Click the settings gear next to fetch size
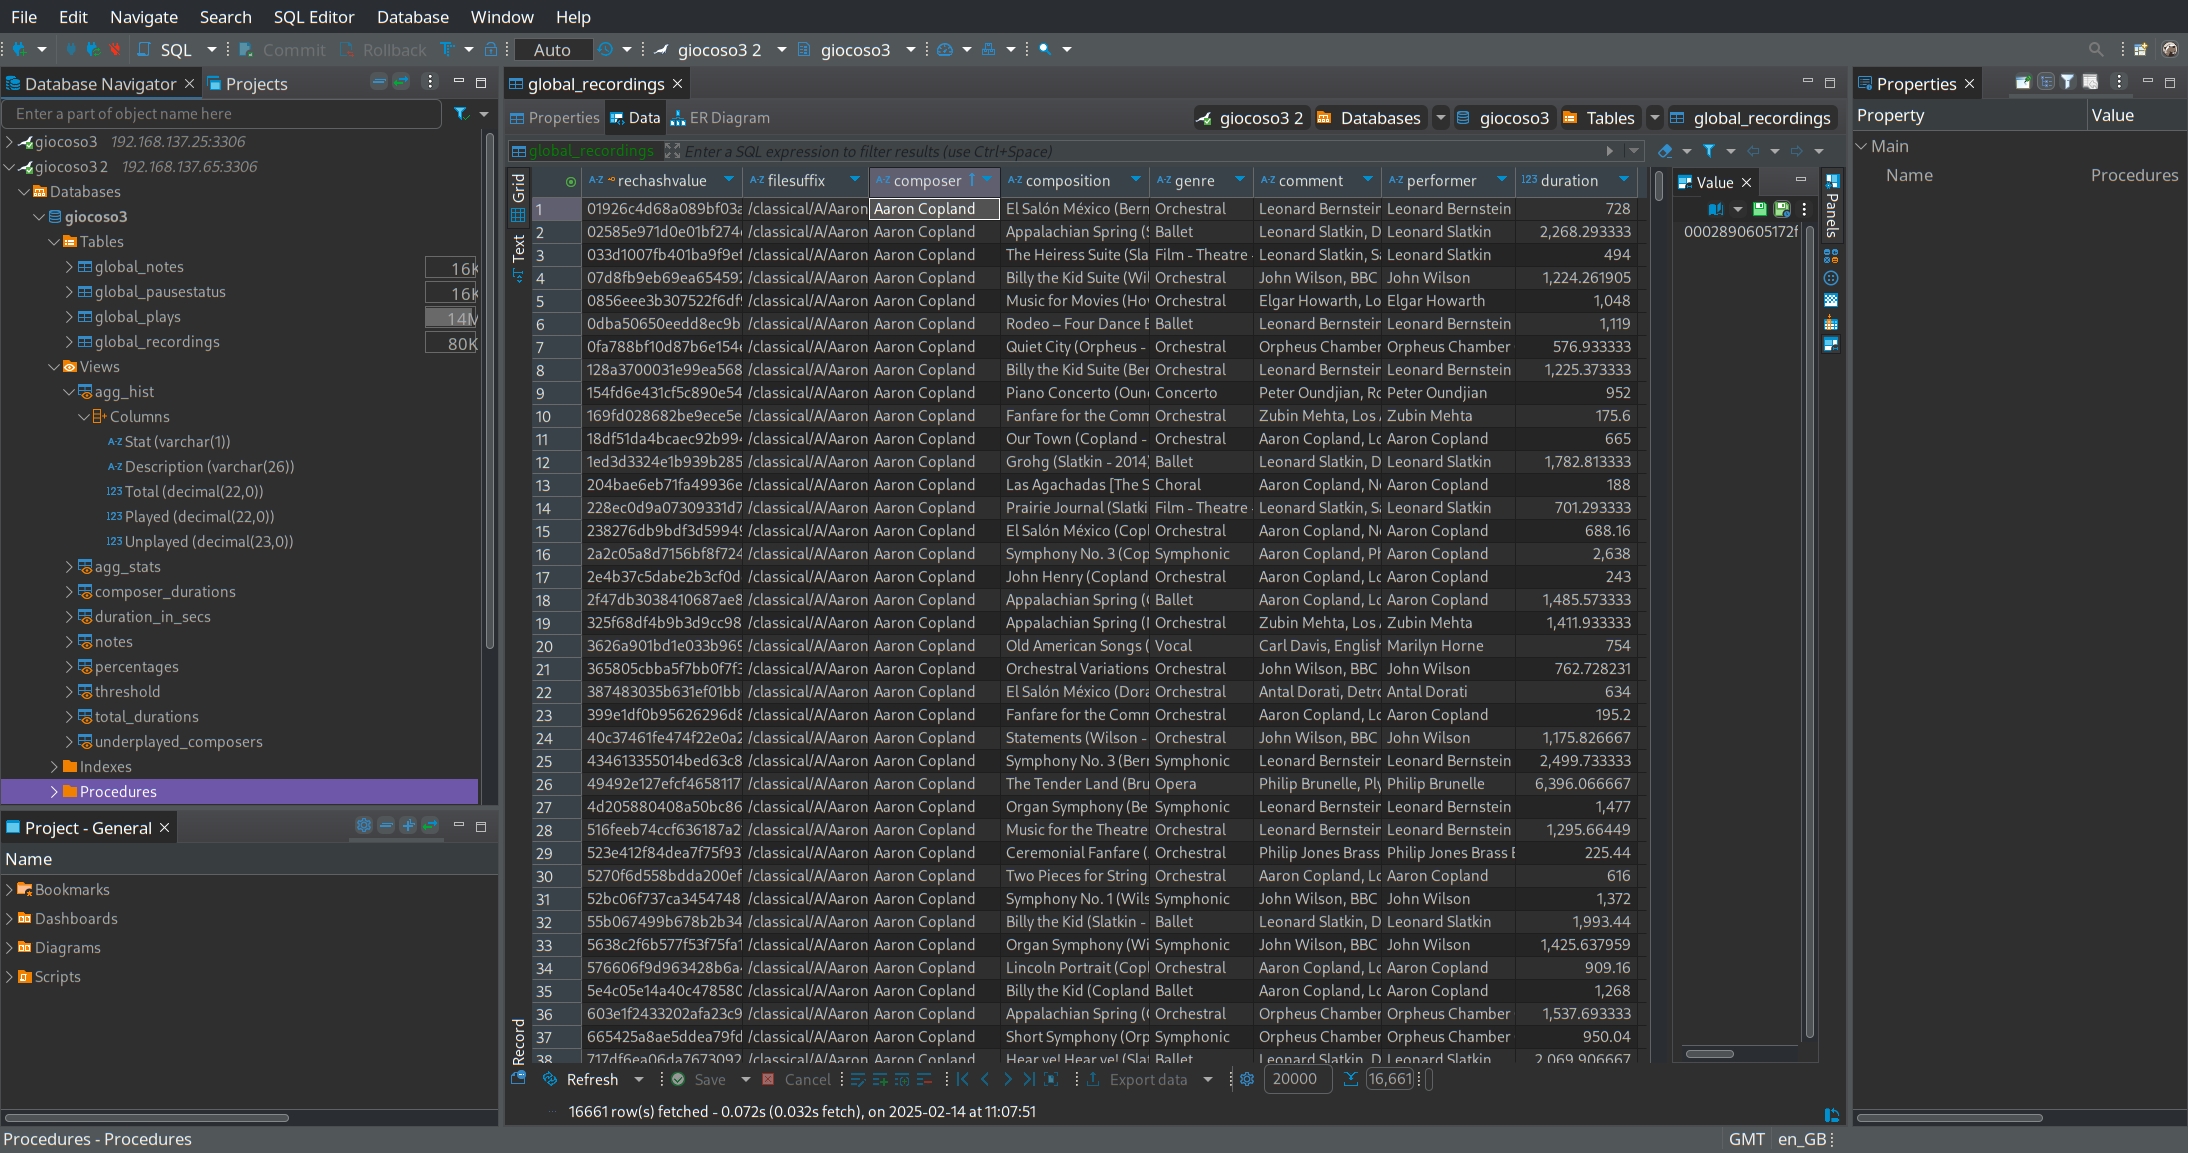The height and width of the screenshot is (1153, 2188). (x=1246, y=1080)
